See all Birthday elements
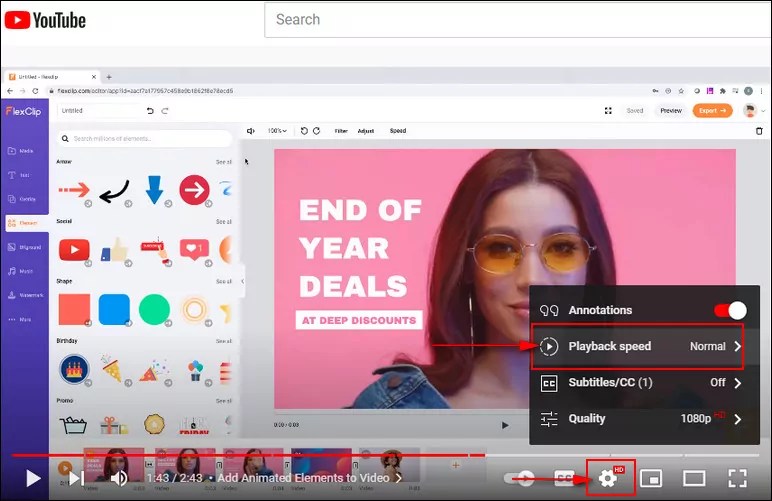 [x=224, y=341]
